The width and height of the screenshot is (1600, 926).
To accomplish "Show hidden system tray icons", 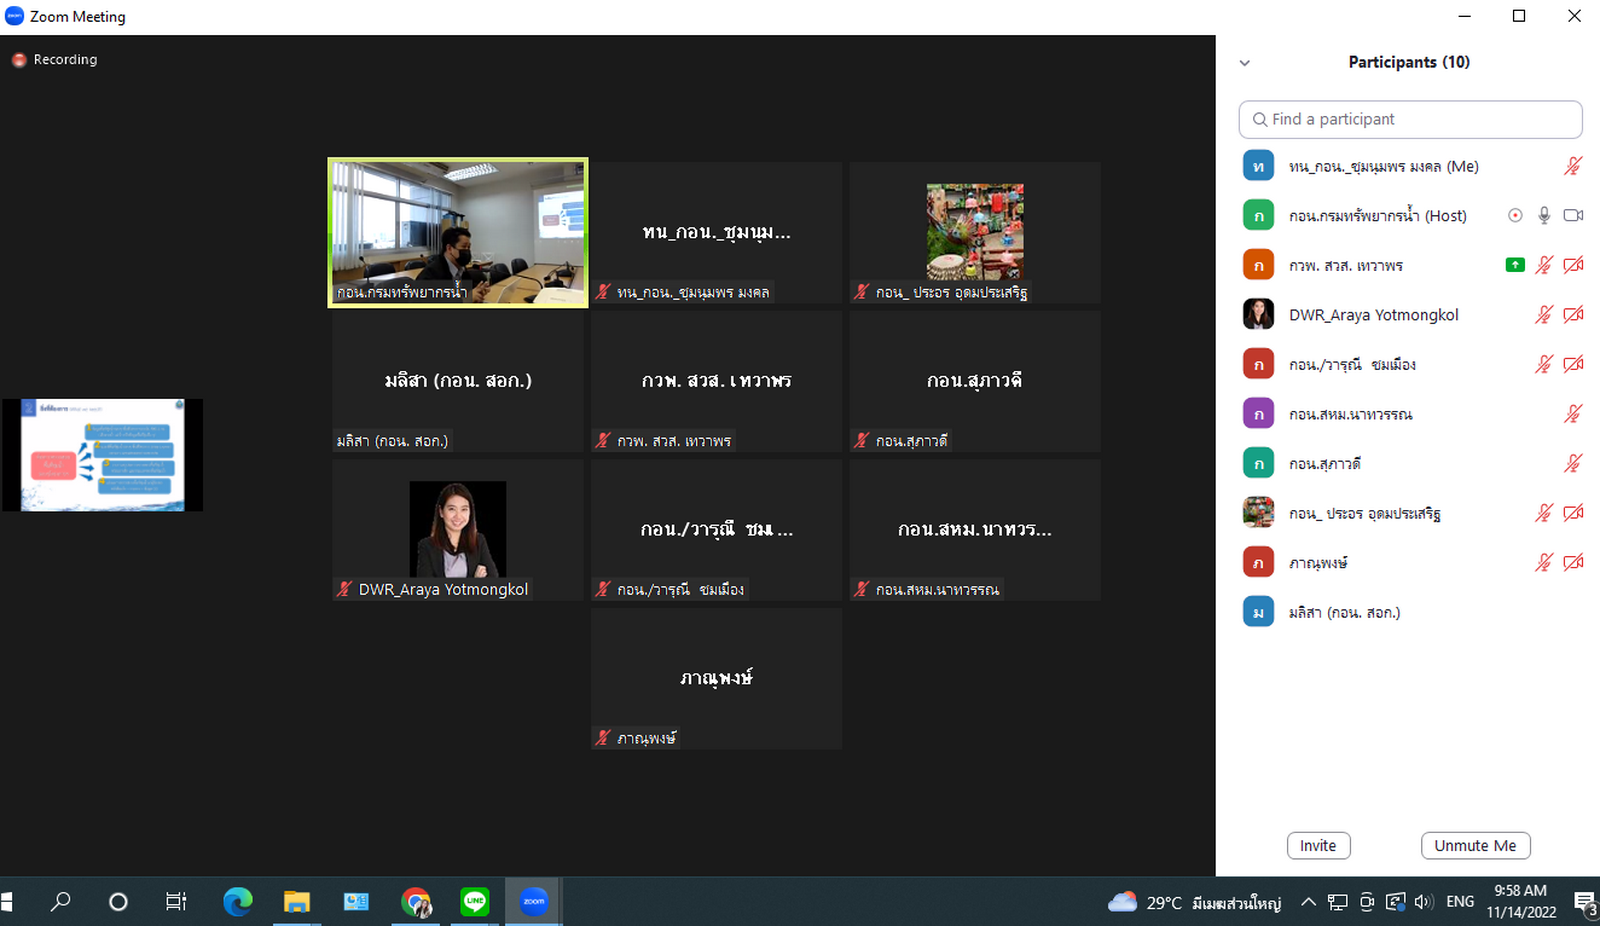I will [1308, 902].
